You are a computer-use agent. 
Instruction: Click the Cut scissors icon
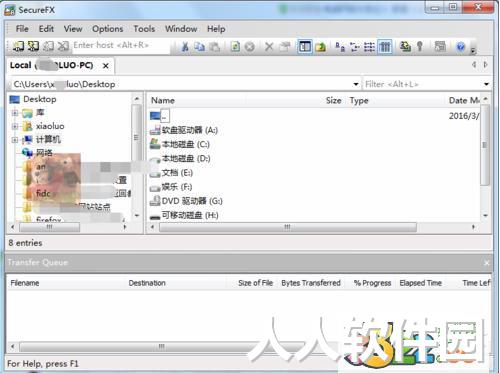[185, 47]
